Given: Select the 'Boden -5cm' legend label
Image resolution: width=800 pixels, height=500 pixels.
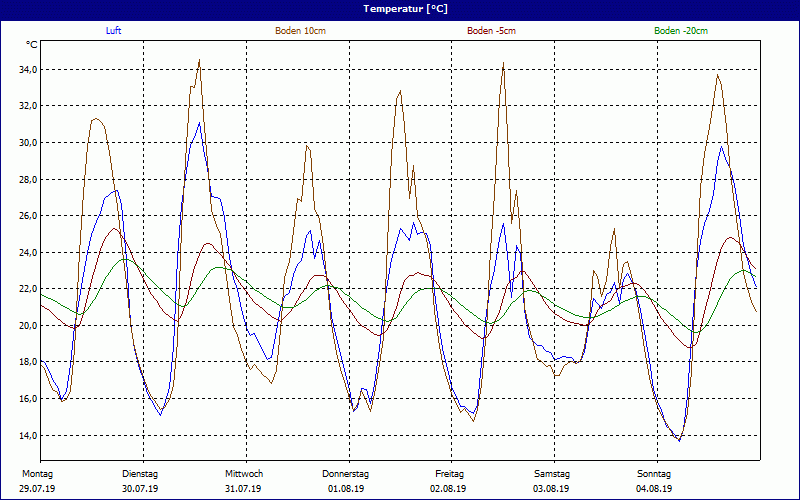Looking at the screenshot, I should pyautogui.click(x=491, y=31).
